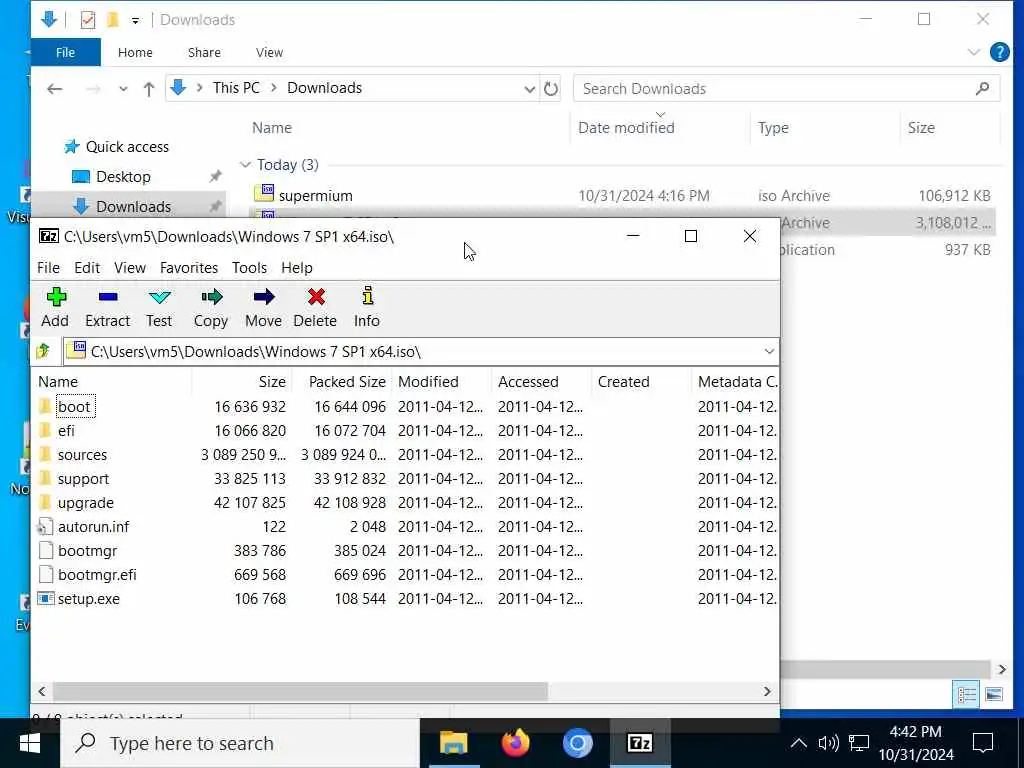1024x768 pixels.
Task: Open the 7-Zip View menu
Action: (x=130, y=268)
